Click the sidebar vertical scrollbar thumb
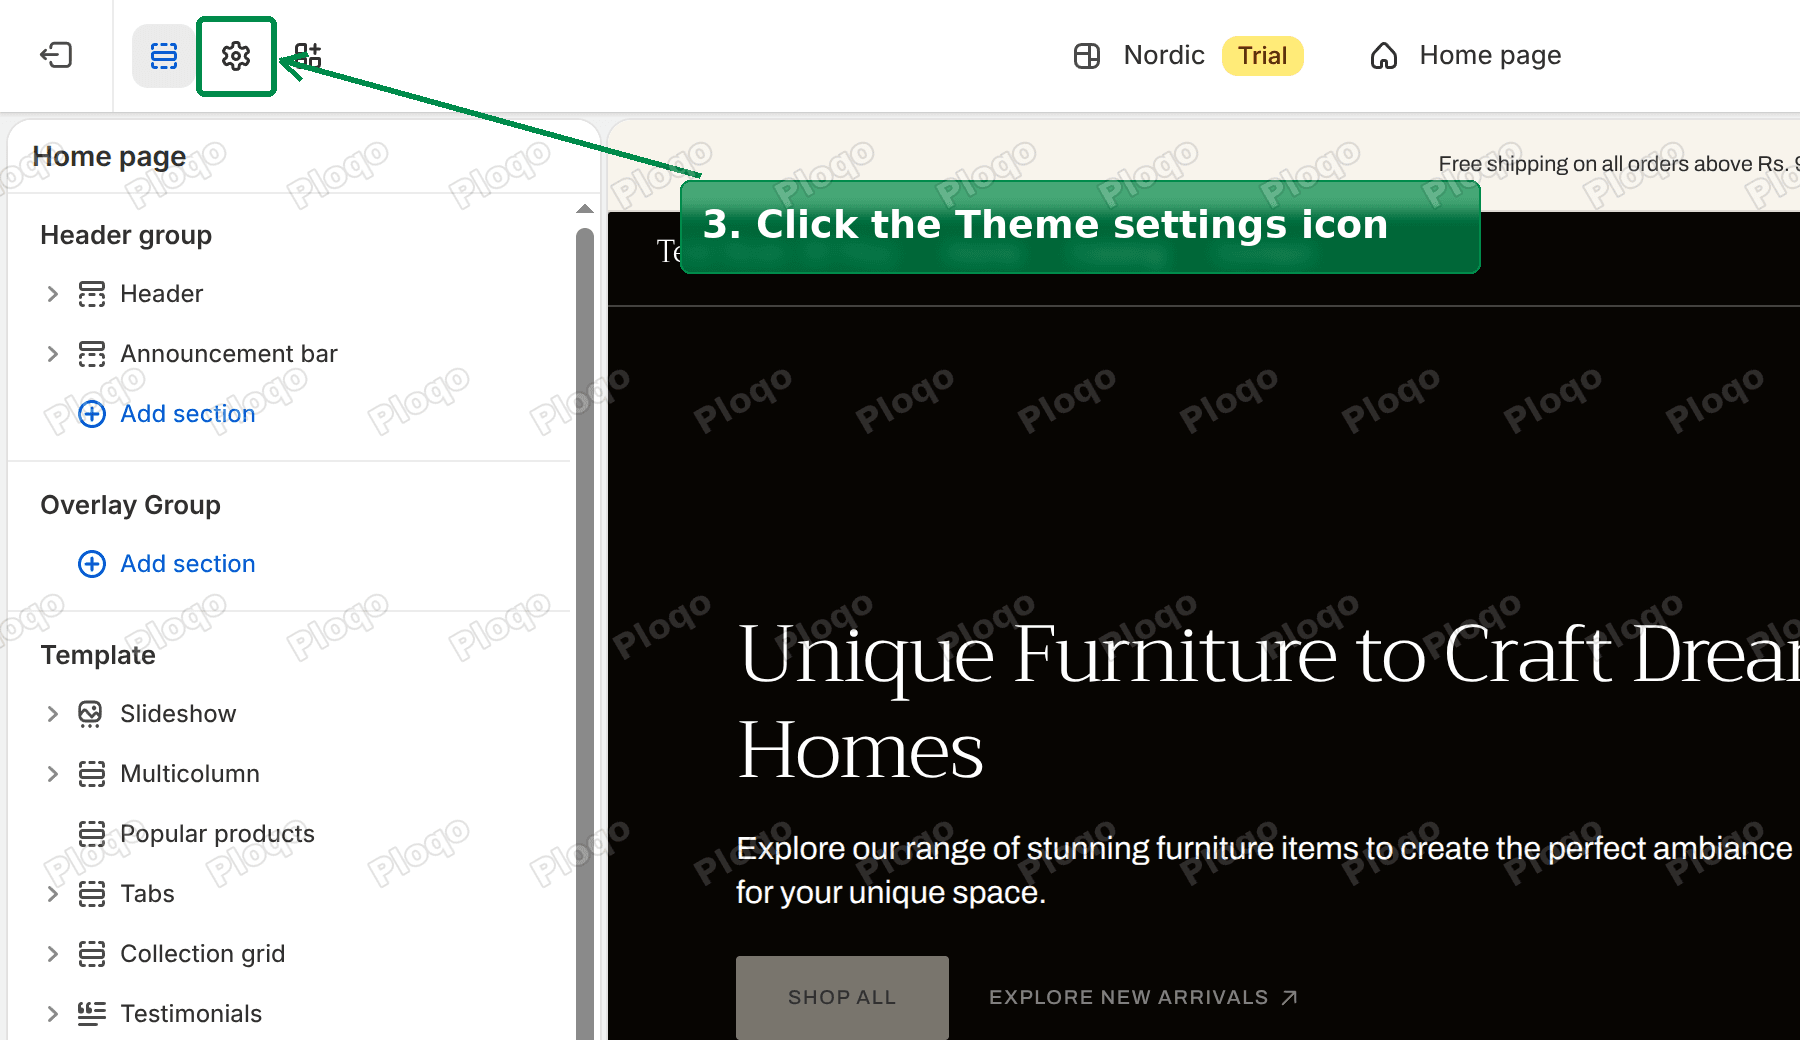Viewport: 1800px width, 1040px height. pyautogui.click(x=585, y=634)
